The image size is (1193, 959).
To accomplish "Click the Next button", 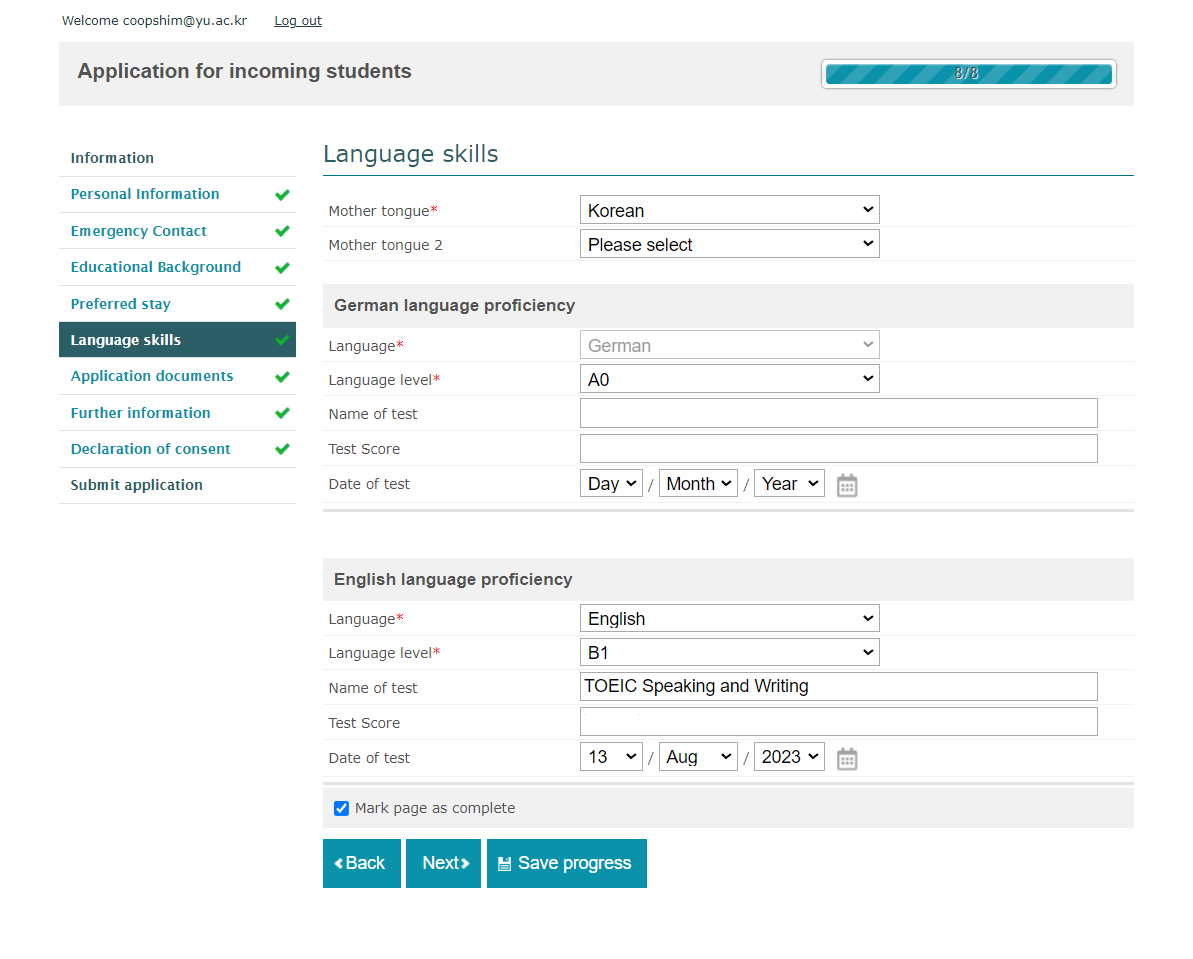I will click(x=444, y=863).
